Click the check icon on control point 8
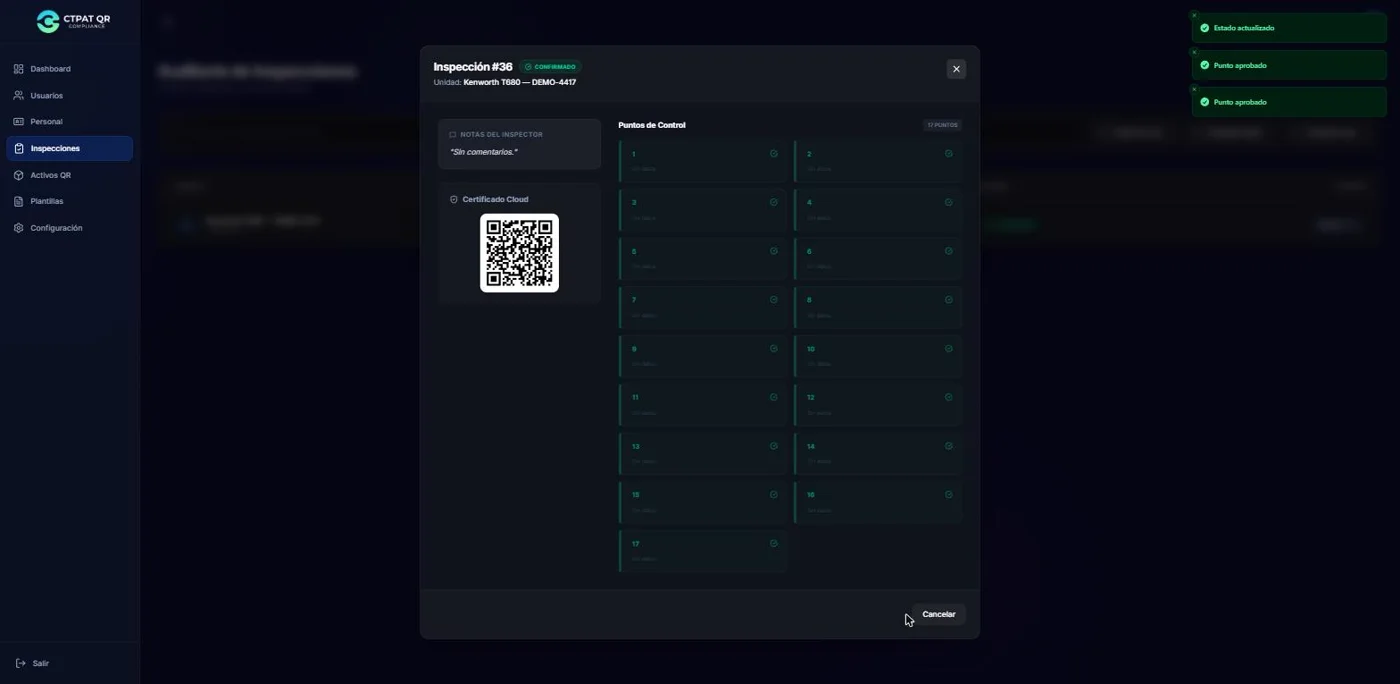This screenshot has width=1400, height=684. (x=948, y=300)
